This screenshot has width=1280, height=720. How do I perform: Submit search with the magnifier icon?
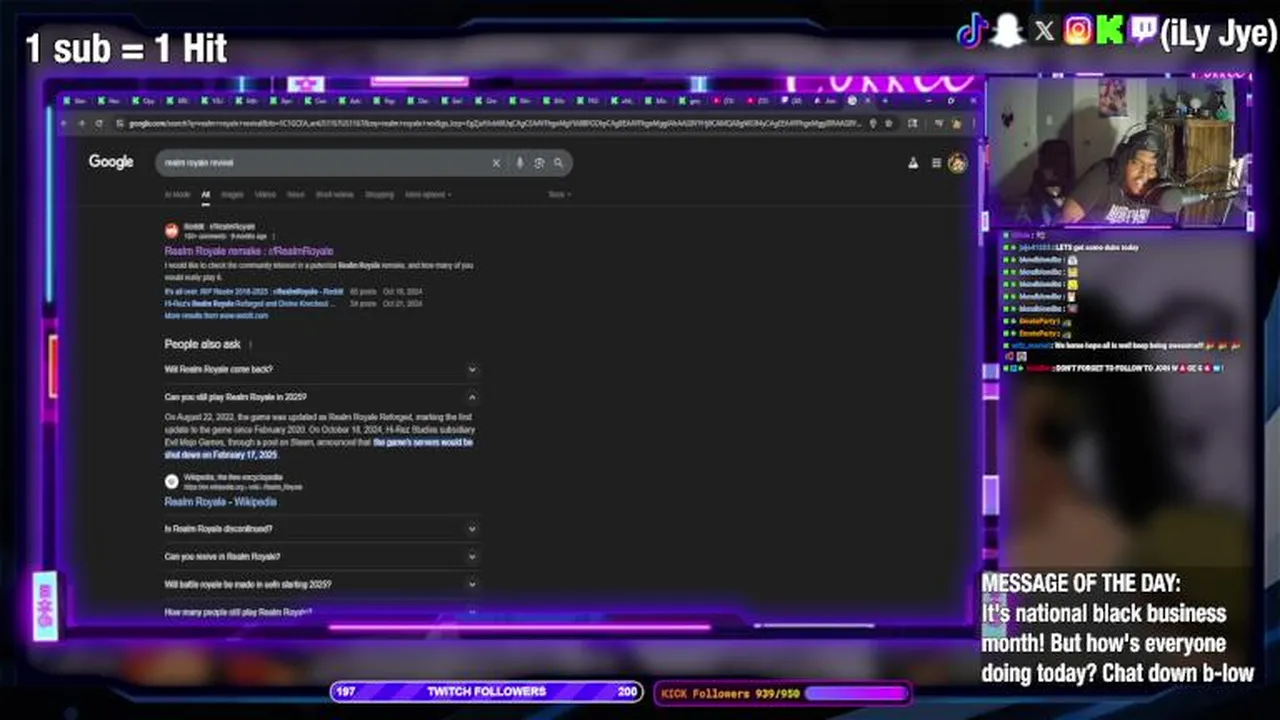point(558,163)
